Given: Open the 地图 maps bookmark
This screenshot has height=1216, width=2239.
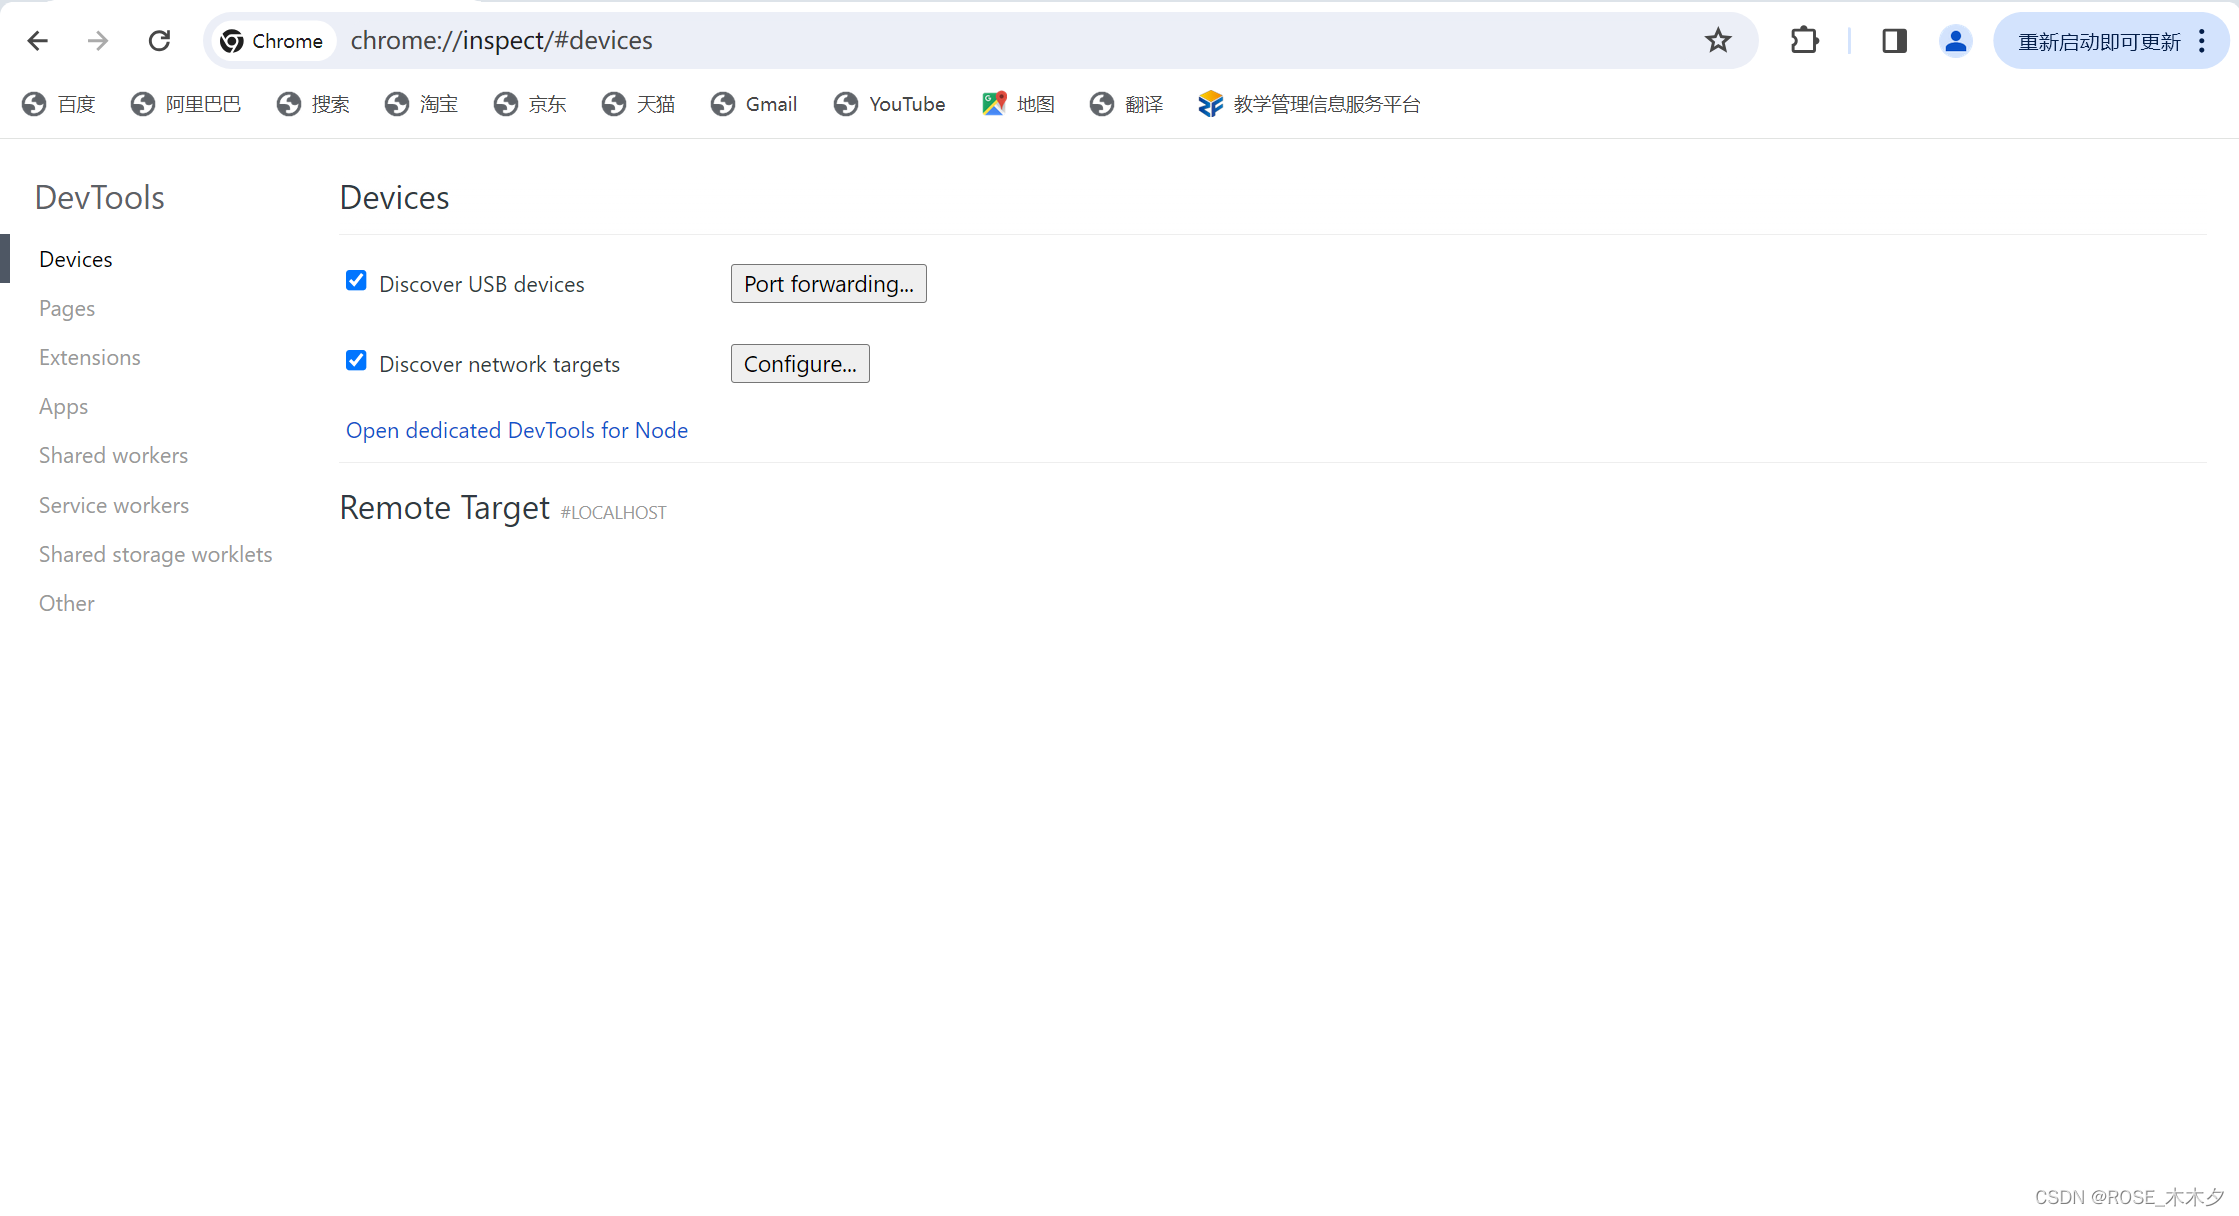Looking at the screenshot, I should (x=1018, y=104).
